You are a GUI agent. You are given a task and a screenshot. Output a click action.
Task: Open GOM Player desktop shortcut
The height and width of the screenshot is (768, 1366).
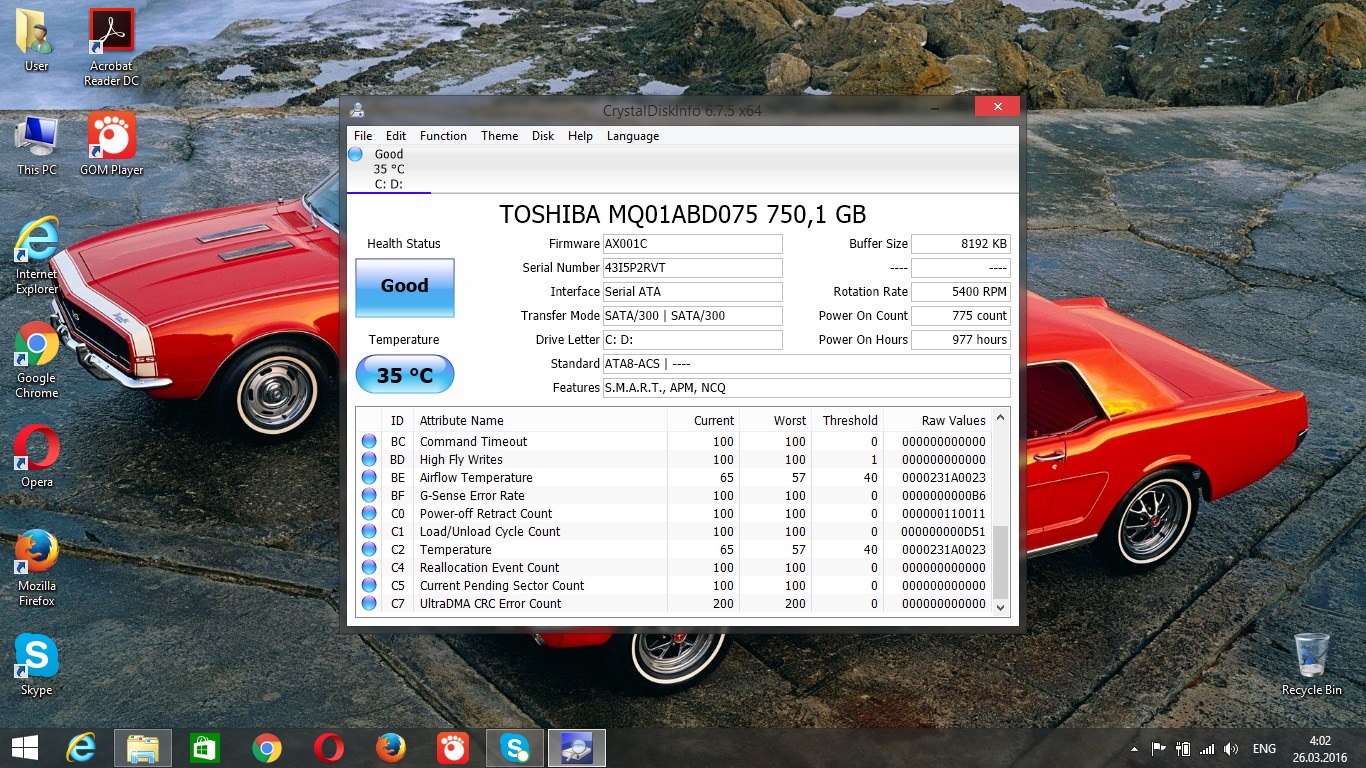tap(111, 144)
